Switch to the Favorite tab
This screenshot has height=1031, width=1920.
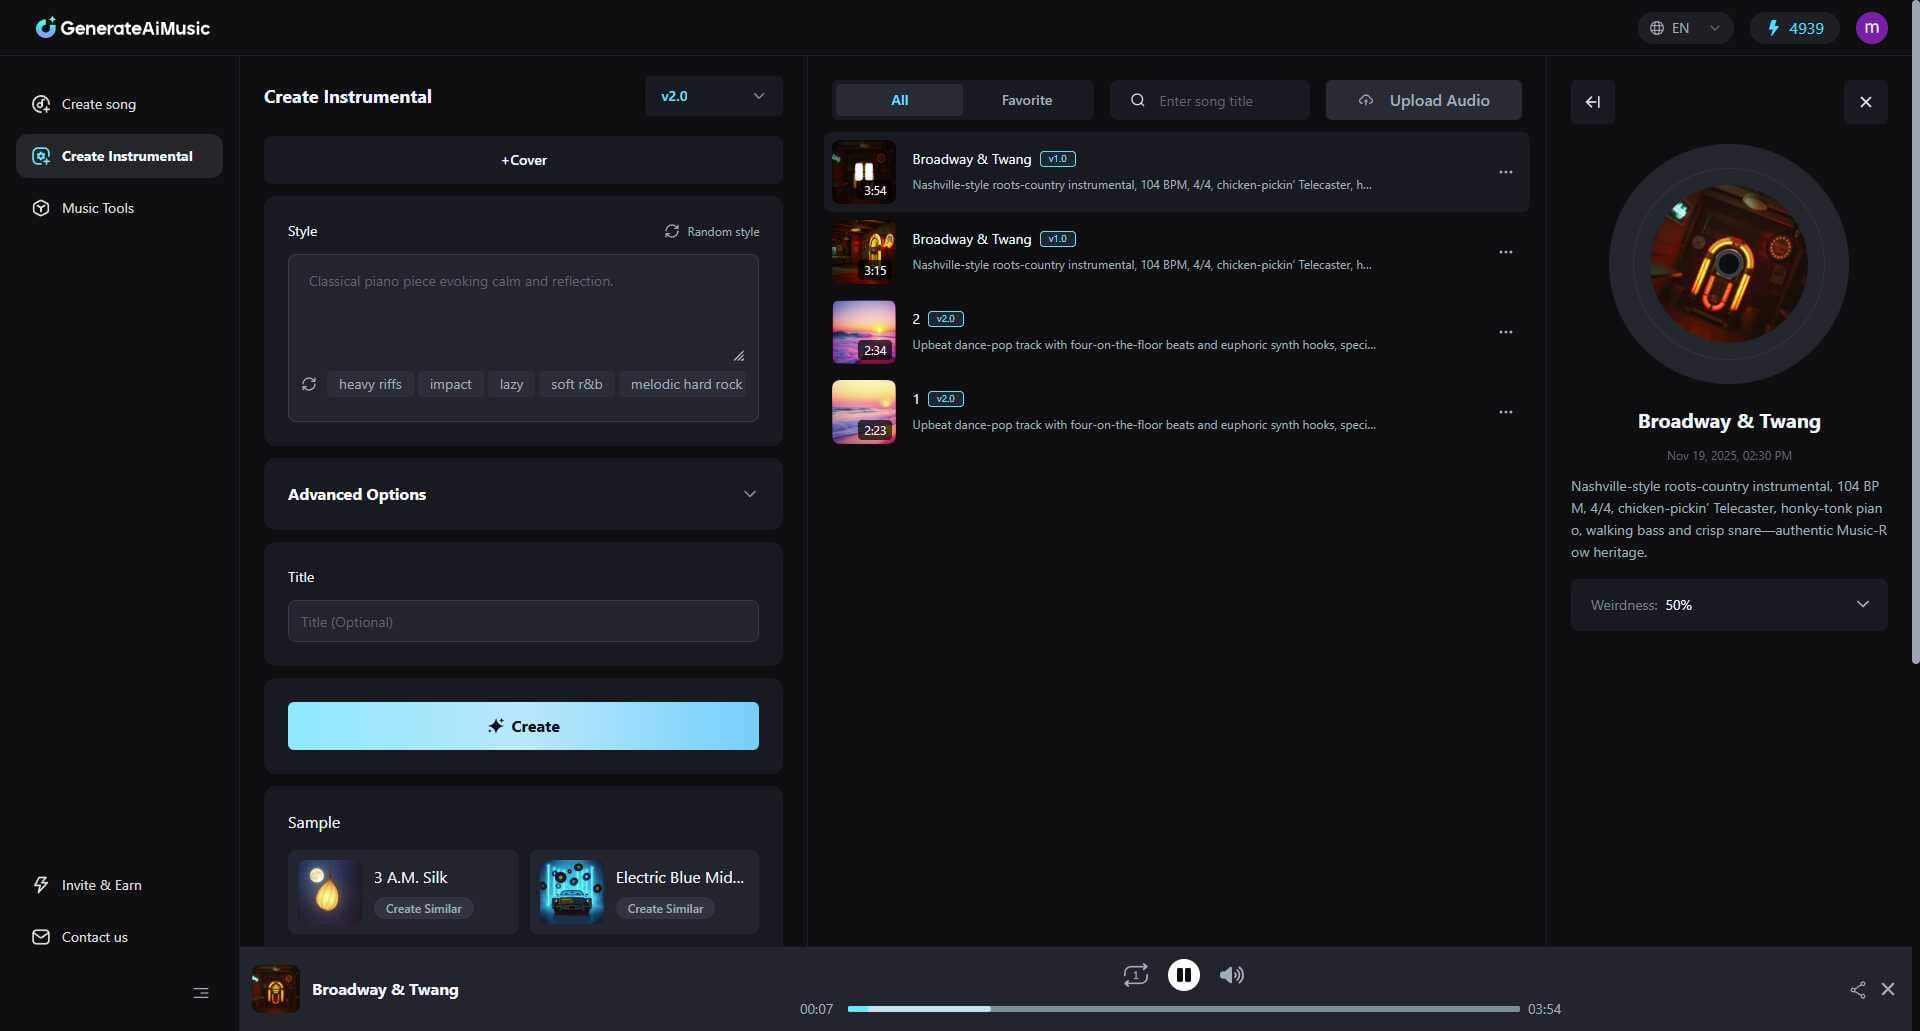(x=1027, y=100)
